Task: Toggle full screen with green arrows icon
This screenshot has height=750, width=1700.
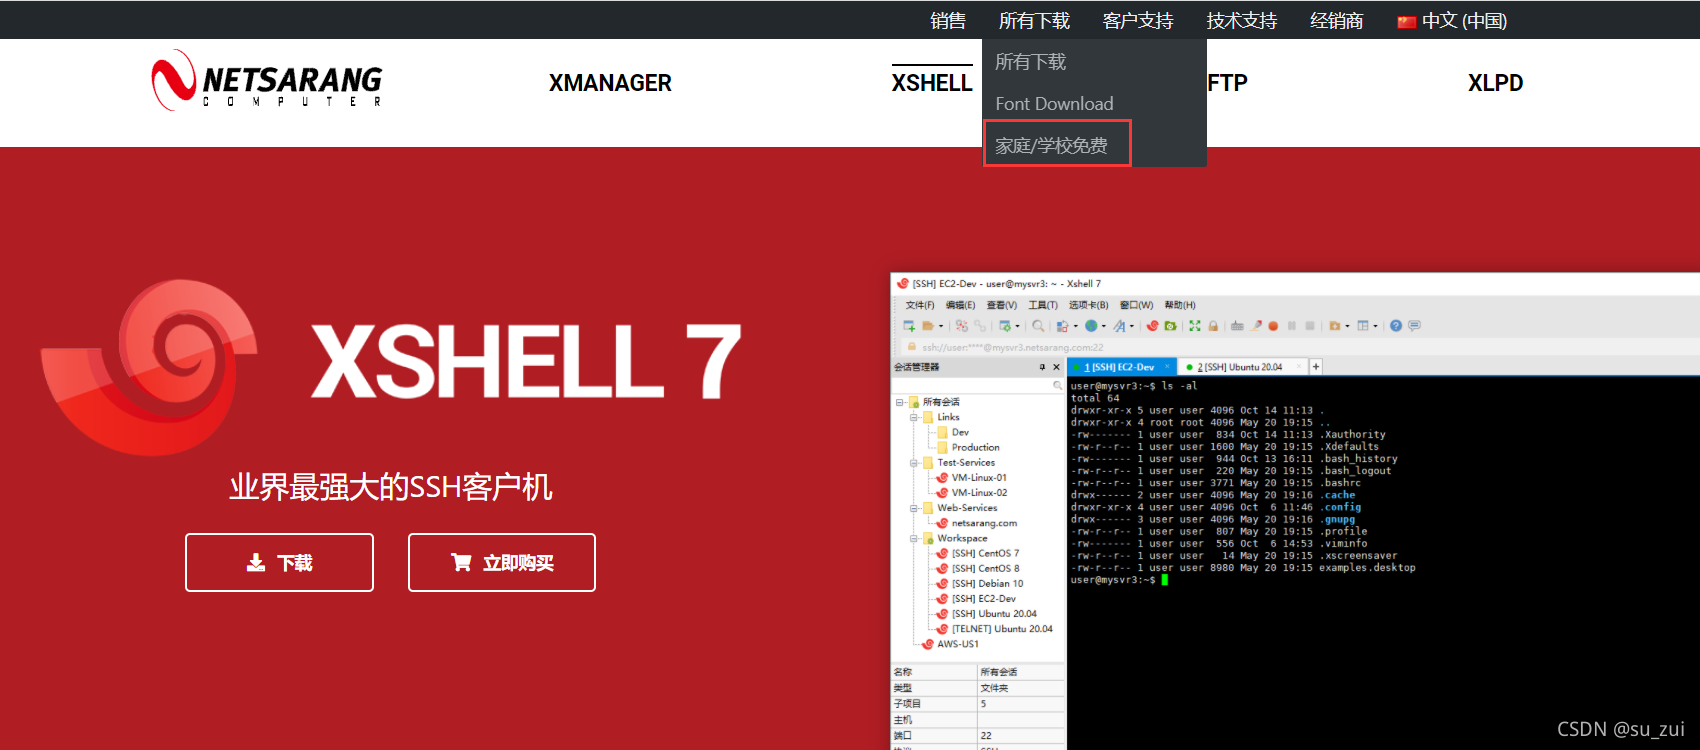Action: pyautogui.click(x=1195, y=326)
